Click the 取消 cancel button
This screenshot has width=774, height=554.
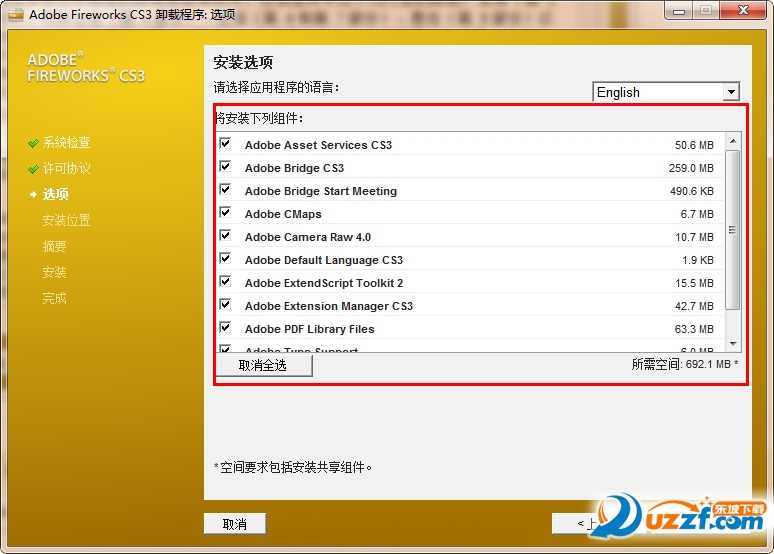point(235,524)
